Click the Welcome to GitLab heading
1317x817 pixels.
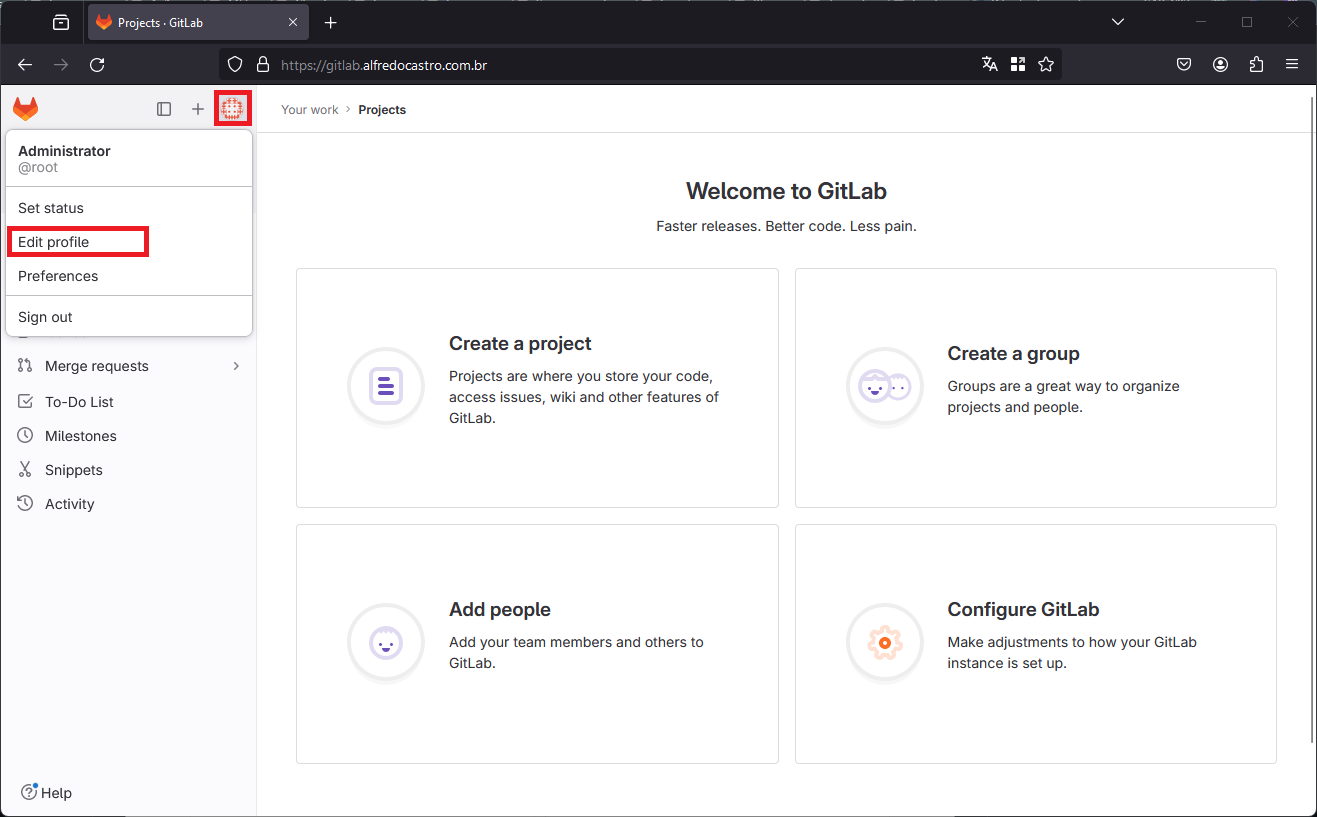[786, 191]
